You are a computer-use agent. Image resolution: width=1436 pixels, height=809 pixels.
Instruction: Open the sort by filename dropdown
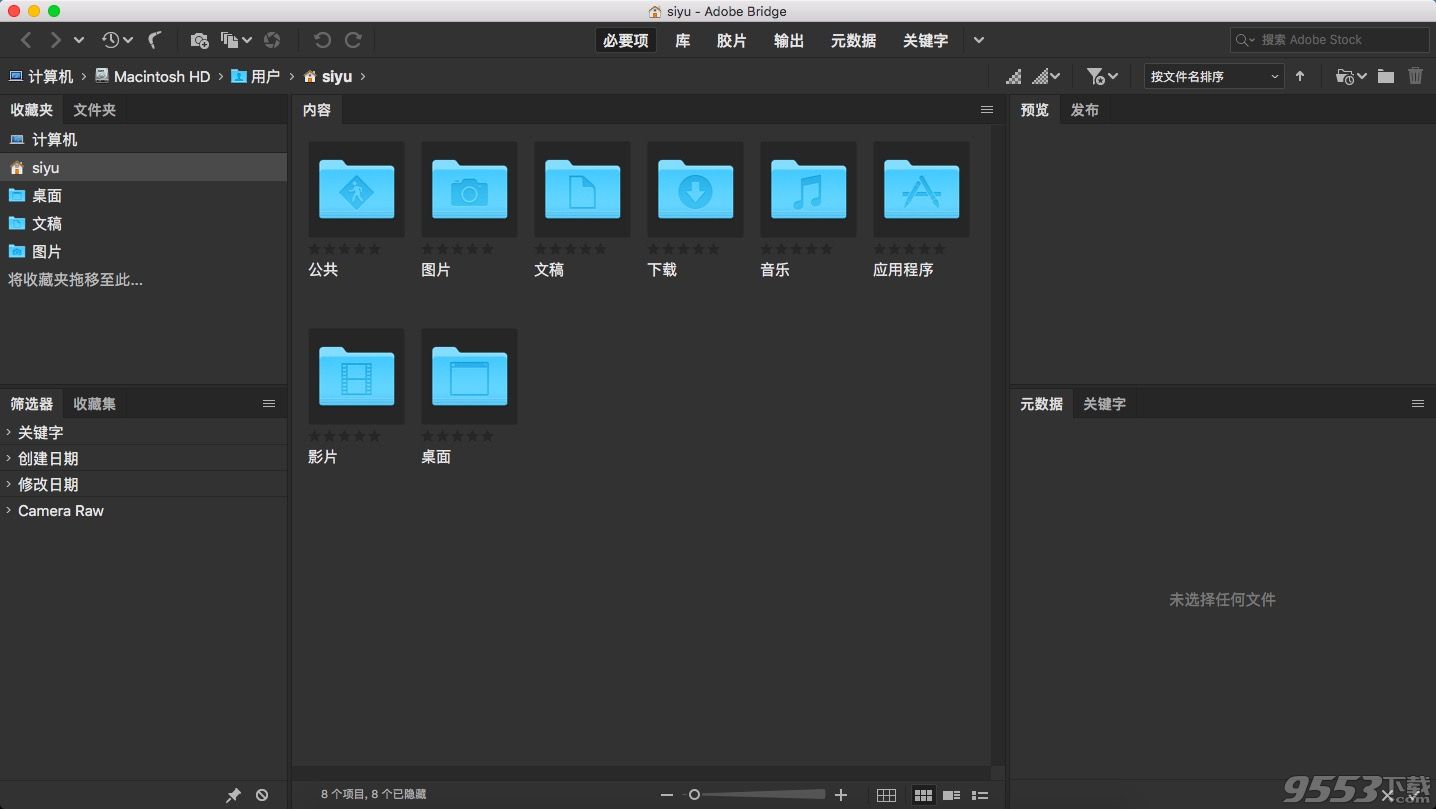[1214, 76]
